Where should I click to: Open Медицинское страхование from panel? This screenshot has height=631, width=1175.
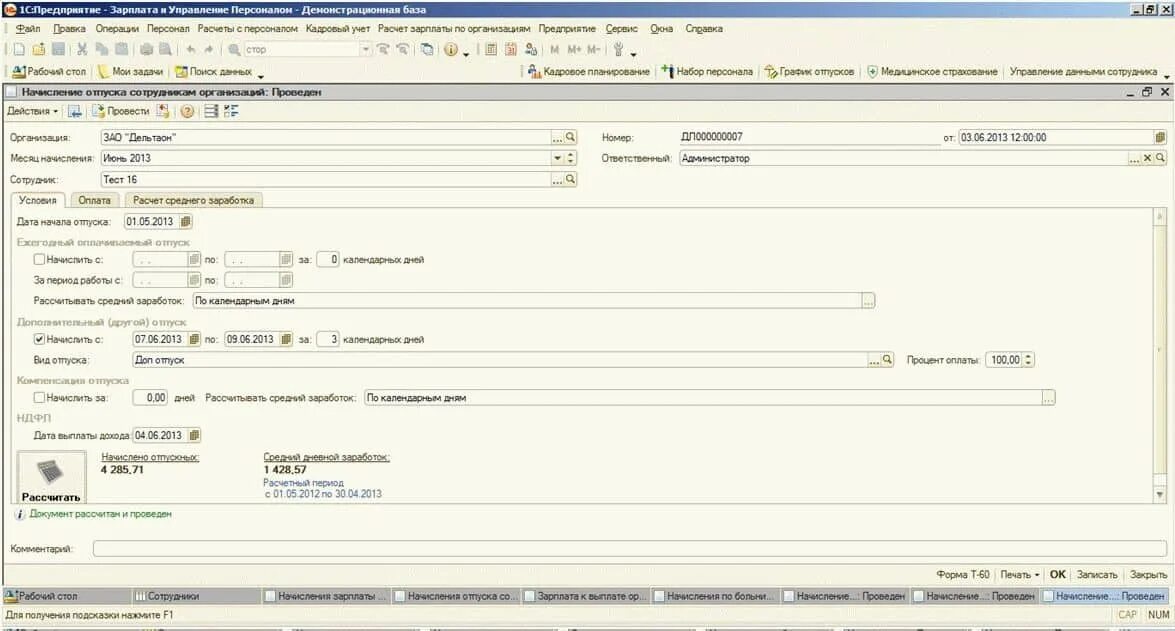point(932,71)
